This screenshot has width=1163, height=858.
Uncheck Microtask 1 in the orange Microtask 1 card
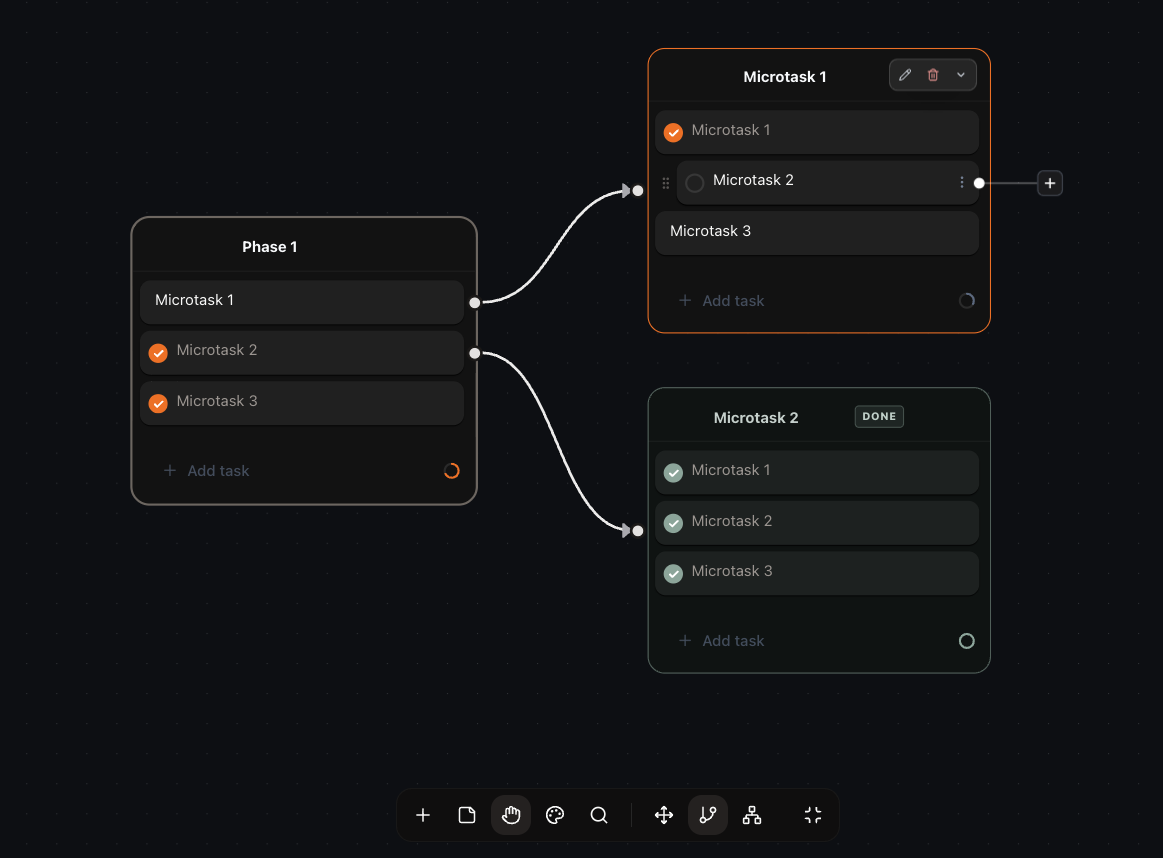[673, 132]
